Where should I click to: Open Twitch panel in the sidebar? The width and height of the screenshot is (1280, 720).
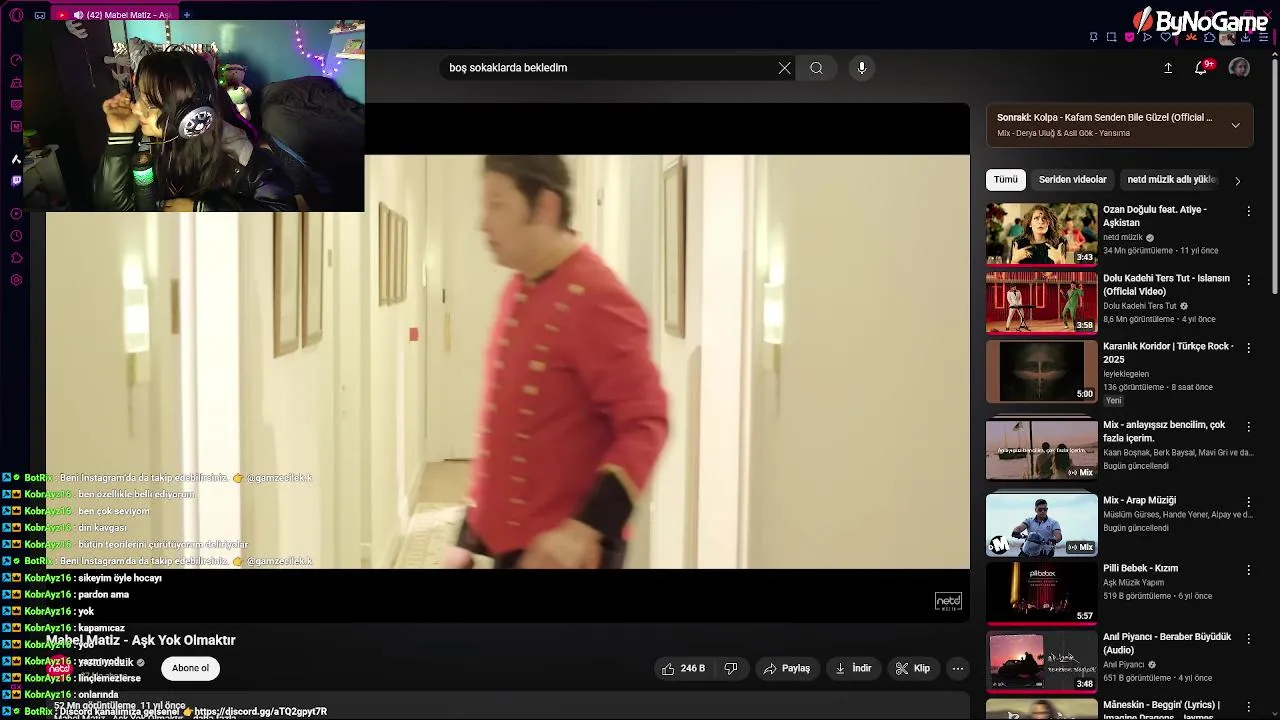pos(16,181)
